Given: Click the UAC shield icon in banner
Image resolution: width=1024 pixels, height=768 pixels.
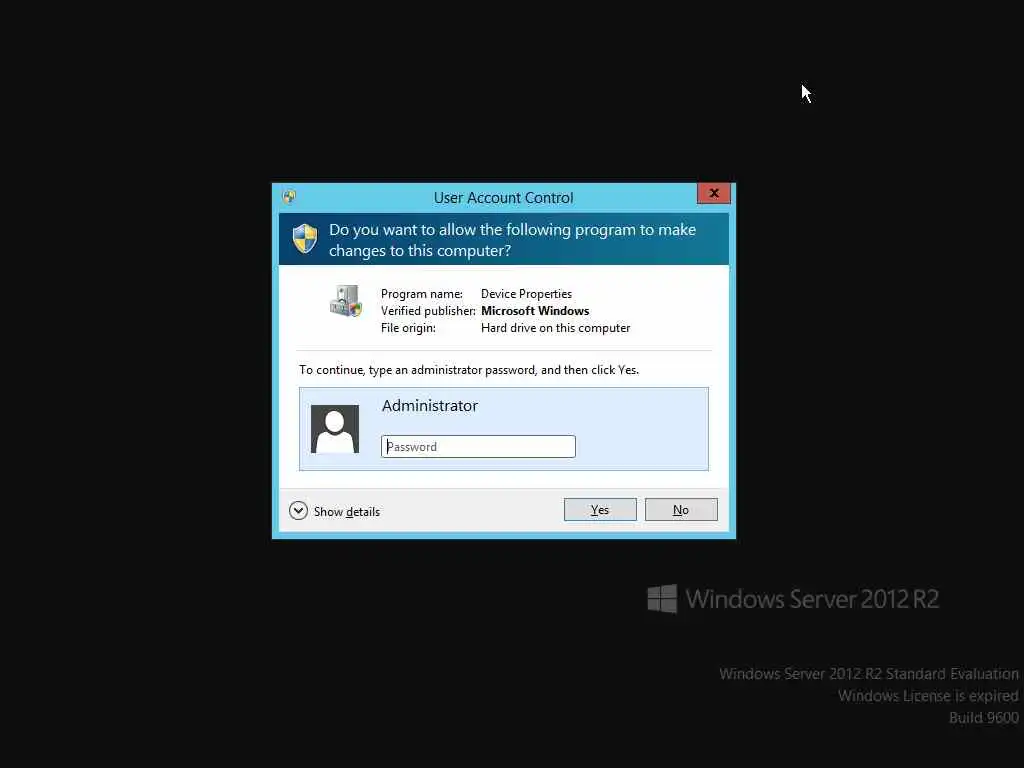Looking at the screenshot, I should [x=305, y=238].
